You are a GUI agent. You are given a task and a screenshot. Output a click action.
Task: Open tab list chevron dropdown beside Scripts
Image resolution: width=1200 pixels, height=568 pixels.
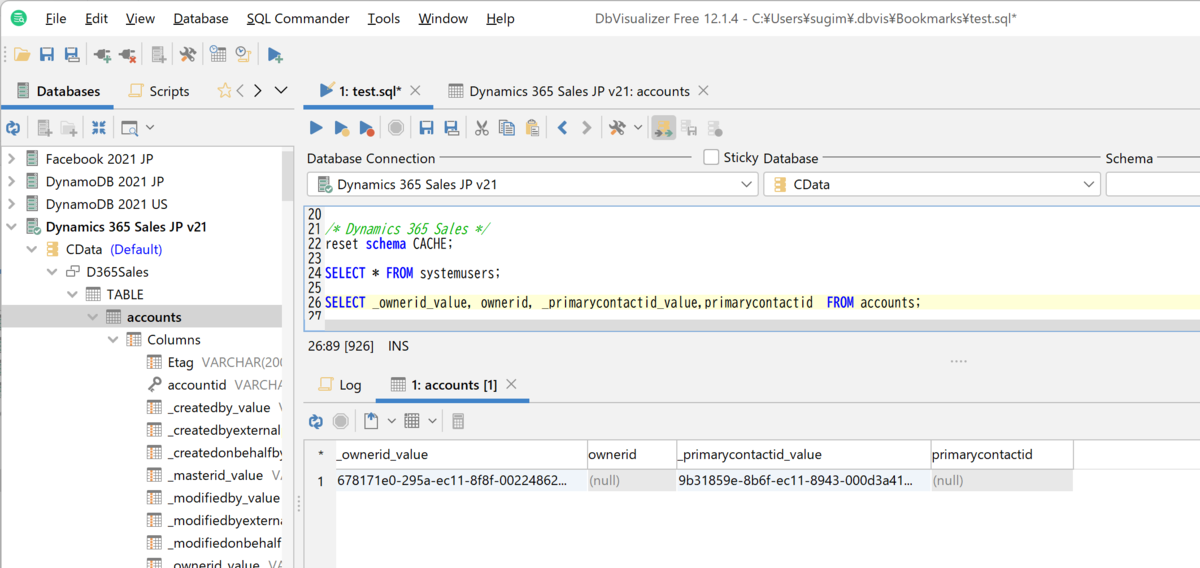coord(281,91)
